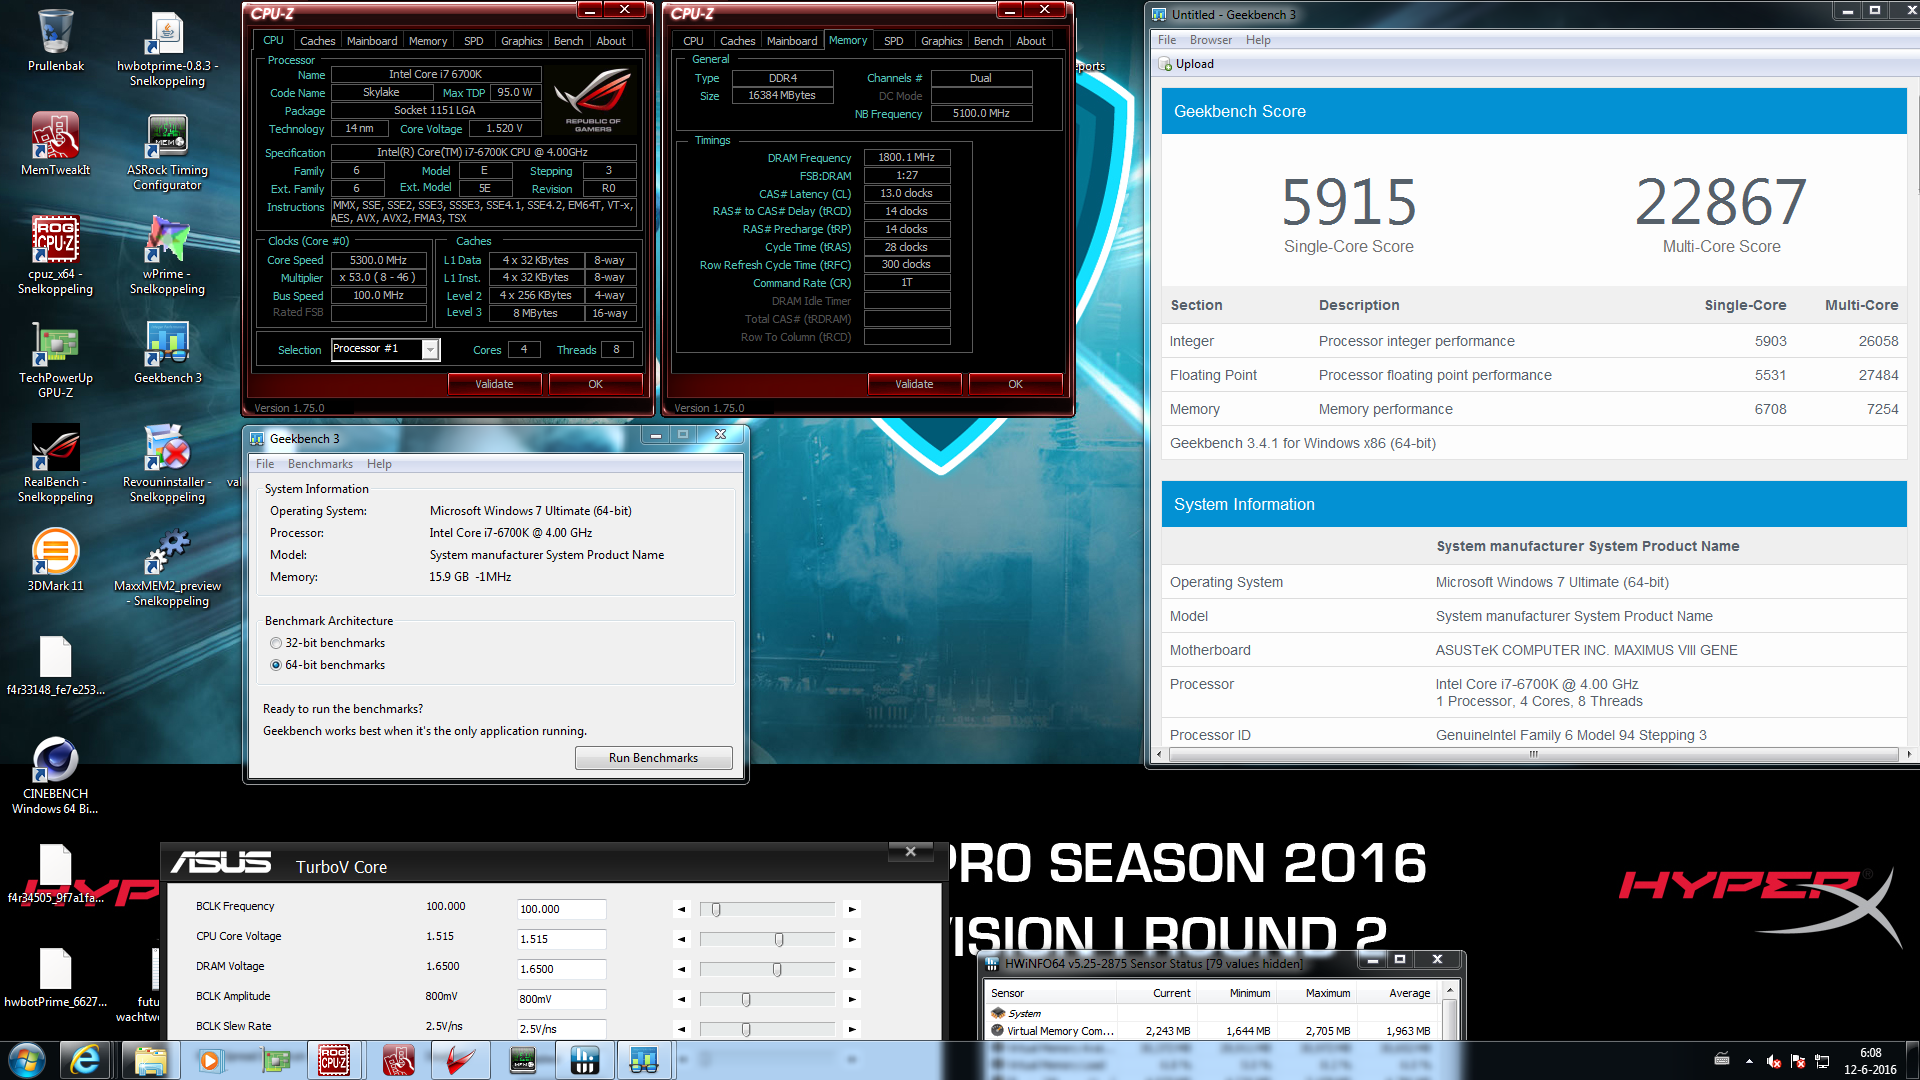This screenshot has height=1080, width=1920.
Task: Open Caches tab in right CPU-Z window
Action: [x=738, y=41]
